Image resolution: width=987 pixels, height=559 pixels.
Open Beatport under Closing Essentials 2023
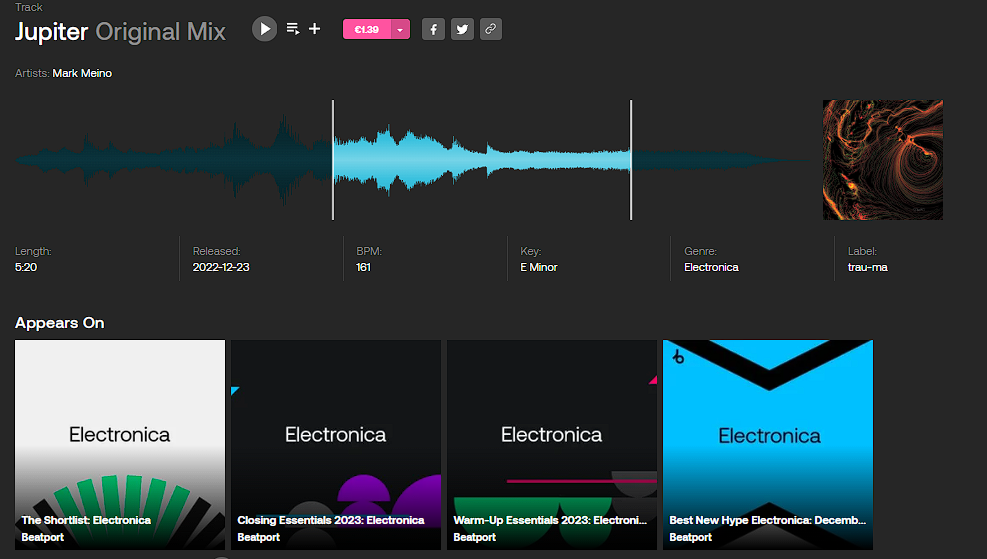coord(259,537)
